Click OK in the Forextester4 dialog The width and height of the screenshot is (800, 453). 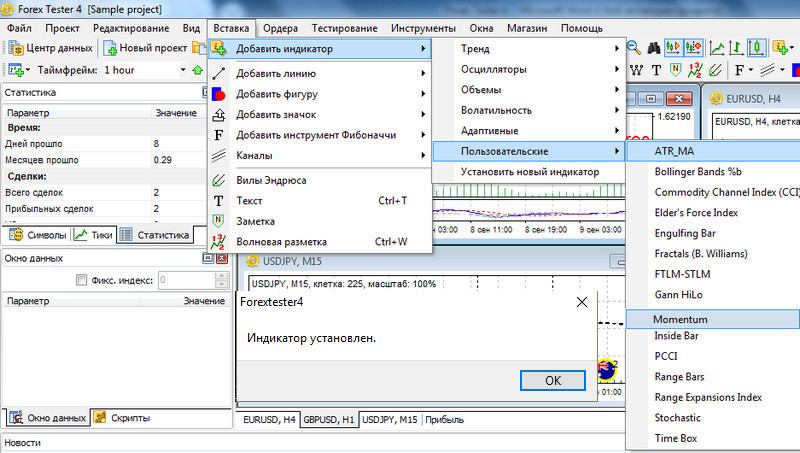pos(553,381)
